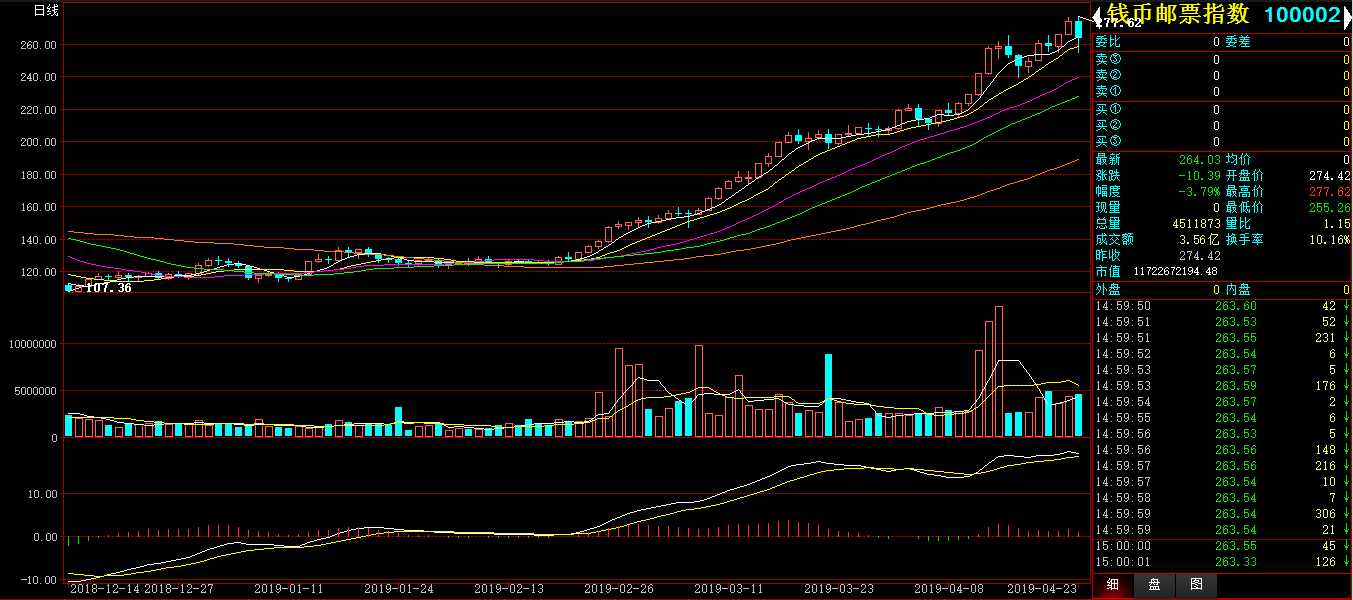Click the down arrow on 14:59:59 306 row
Image resolution: width=1353 pixels, height=600 pixels.
(1346, 514)
